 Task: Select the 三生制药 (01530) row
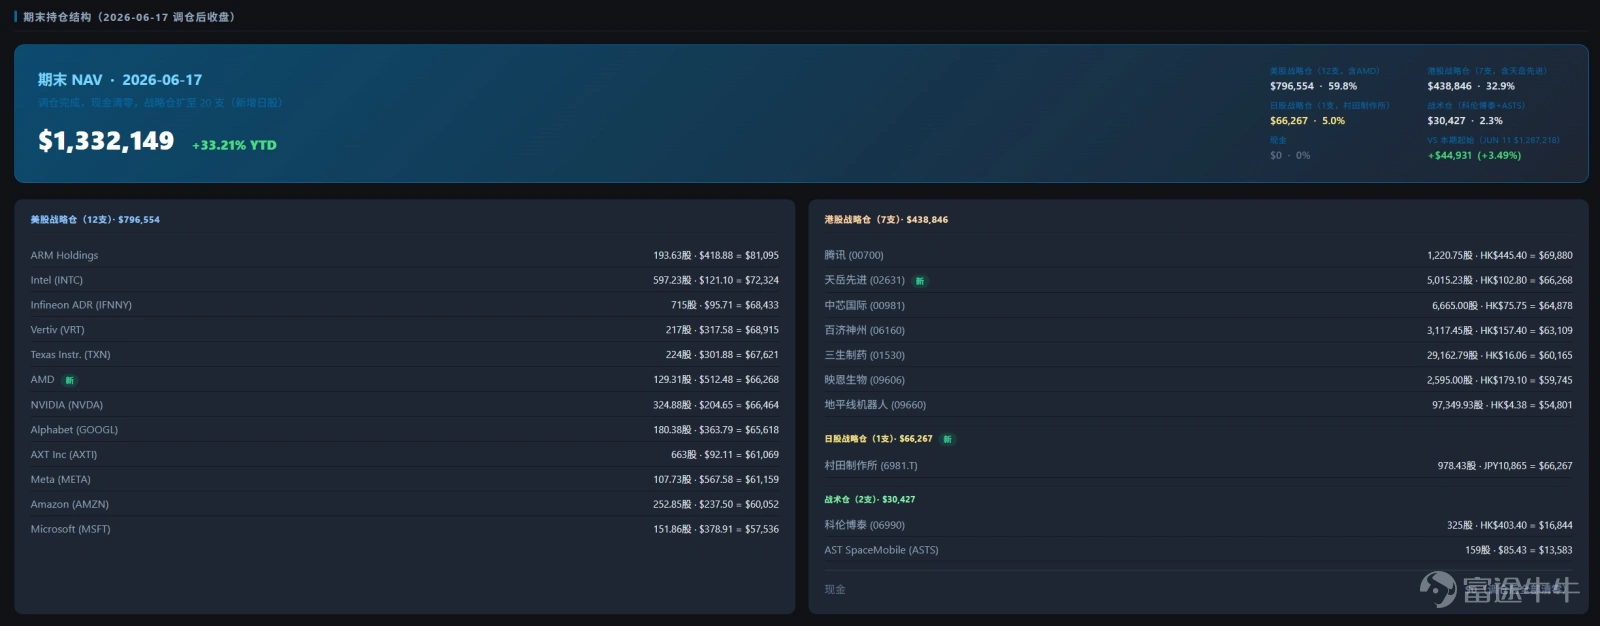1198,356
